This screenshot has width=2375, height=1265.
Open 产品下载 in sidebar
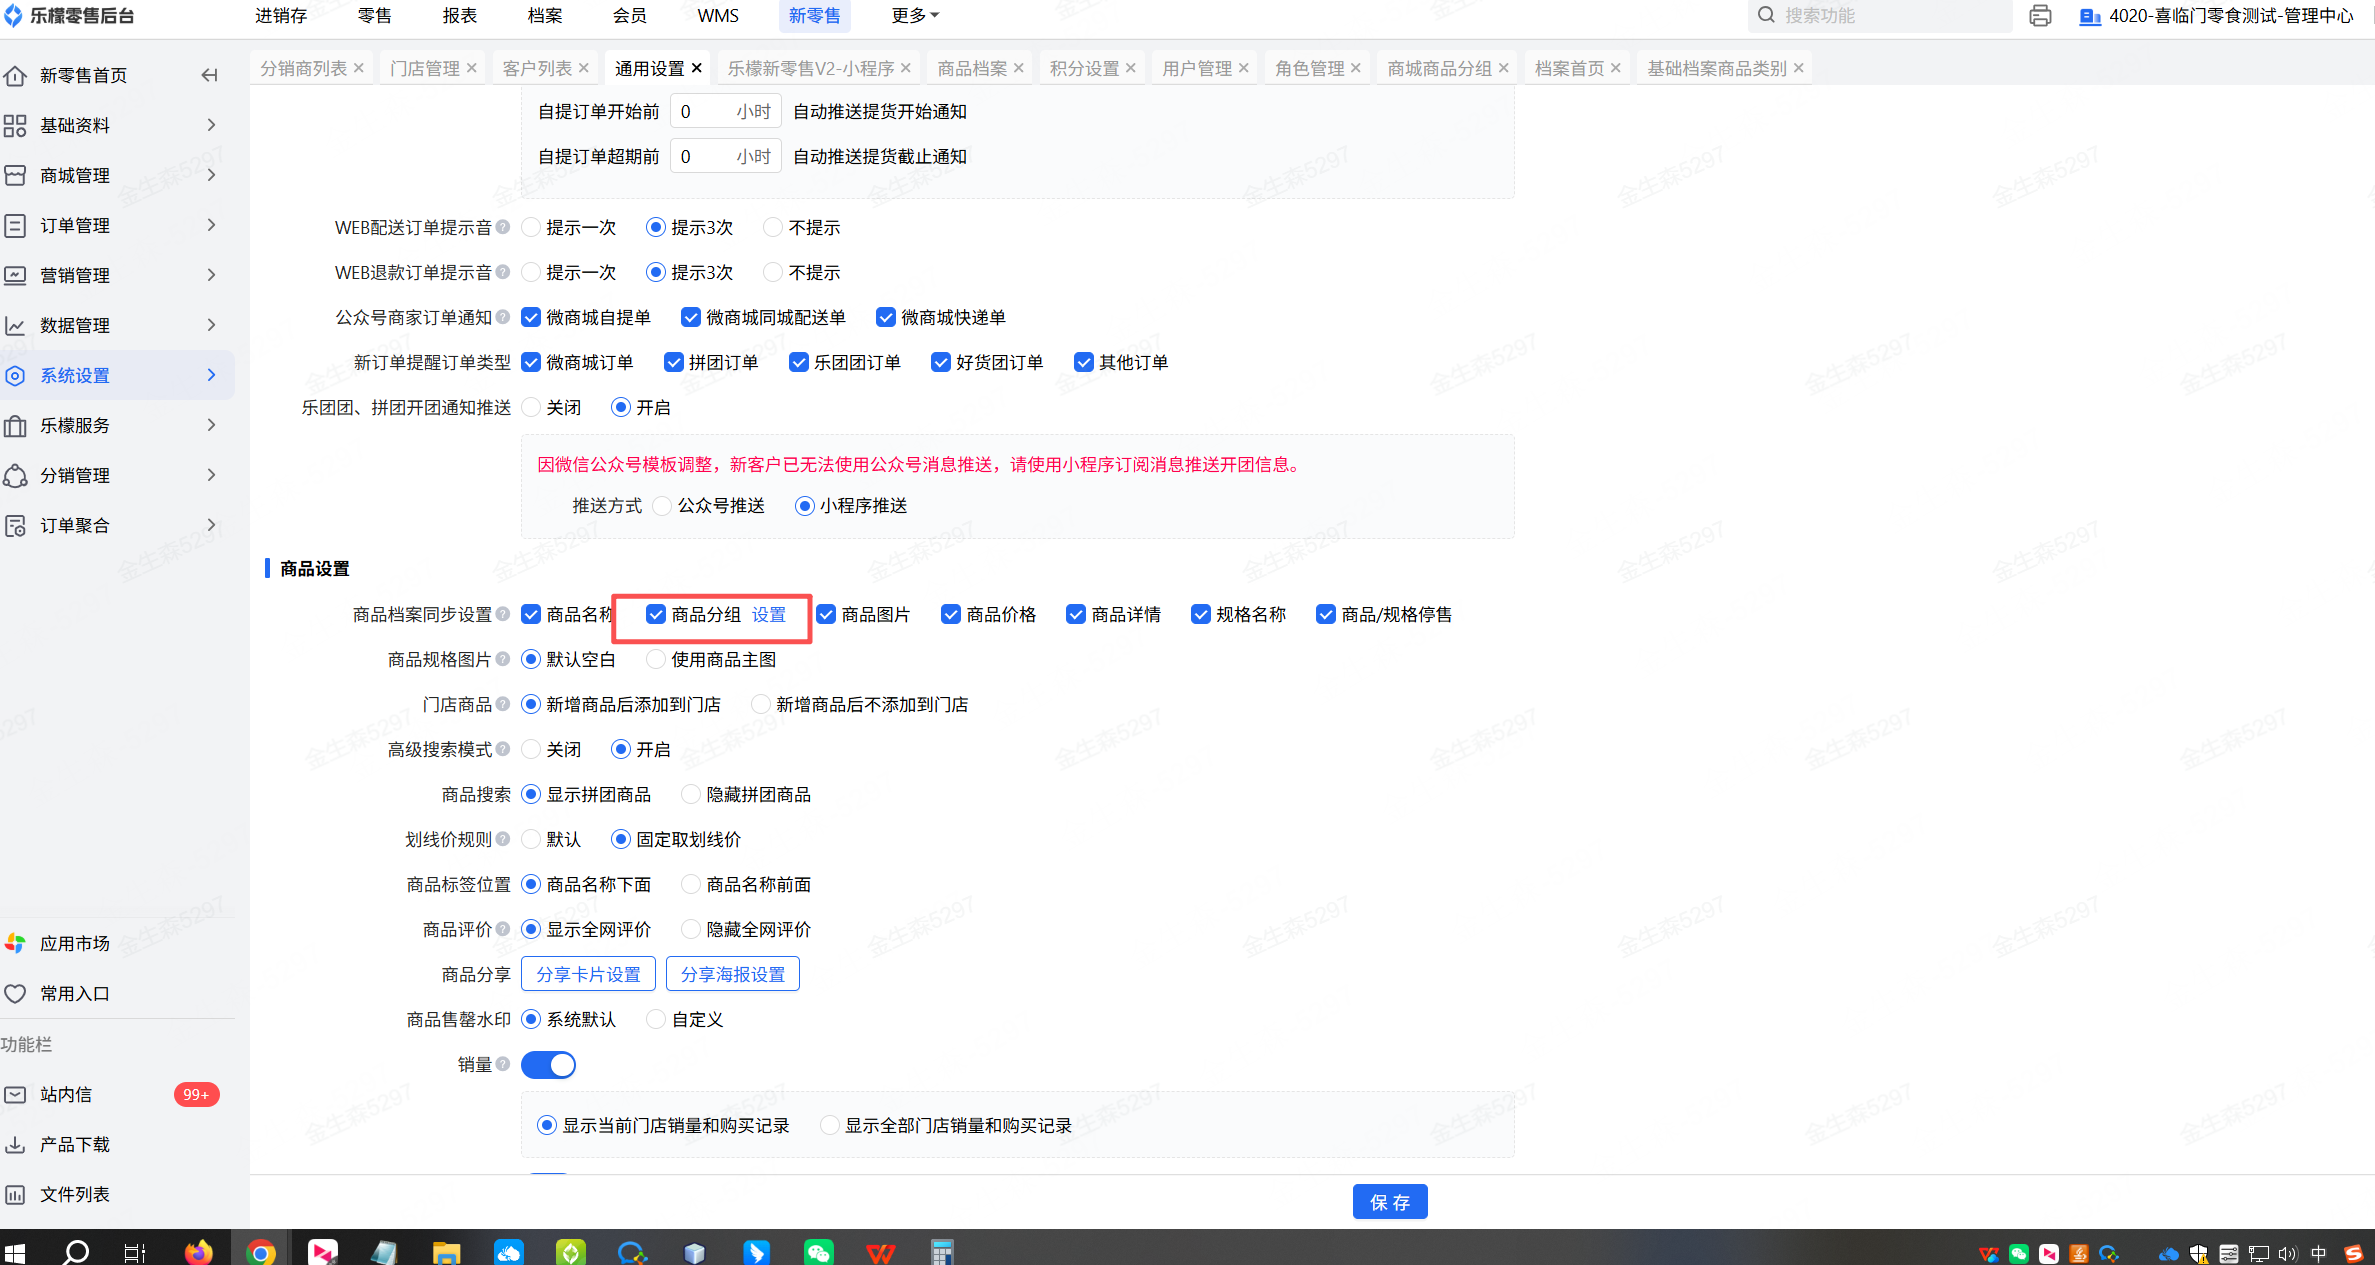[75, 1144]
